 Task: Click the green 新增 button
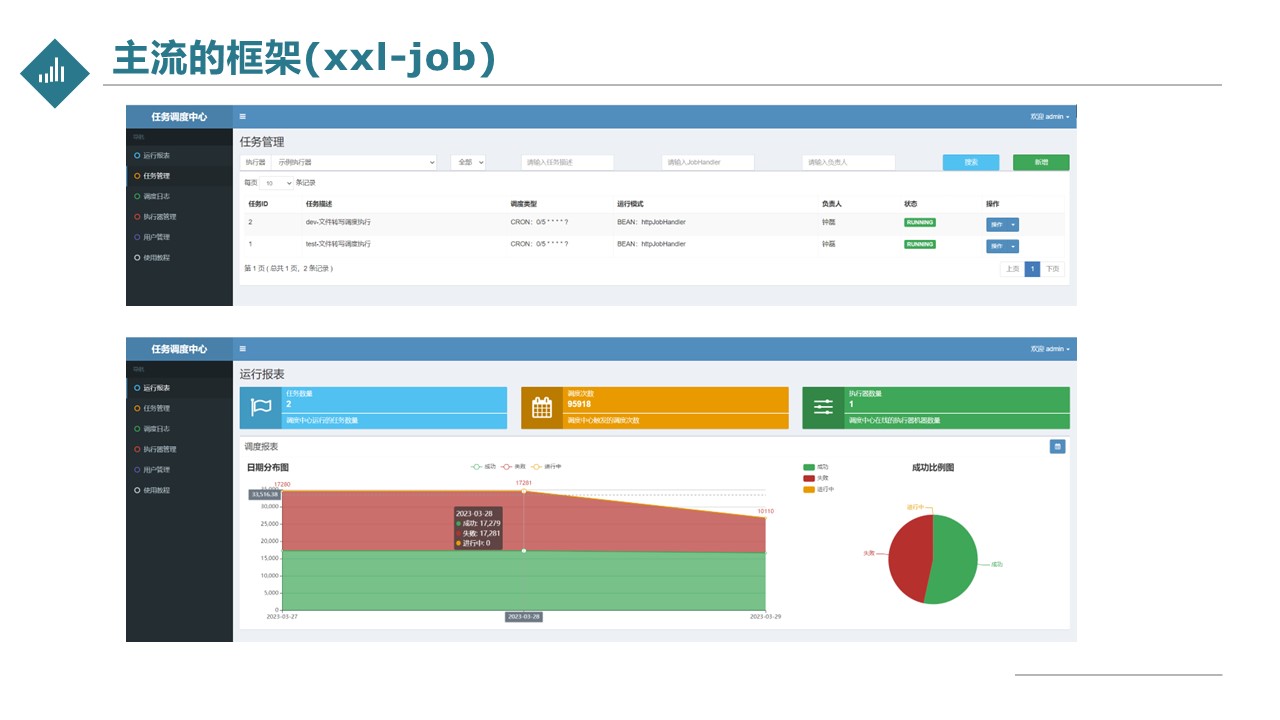click(1041, 162)
